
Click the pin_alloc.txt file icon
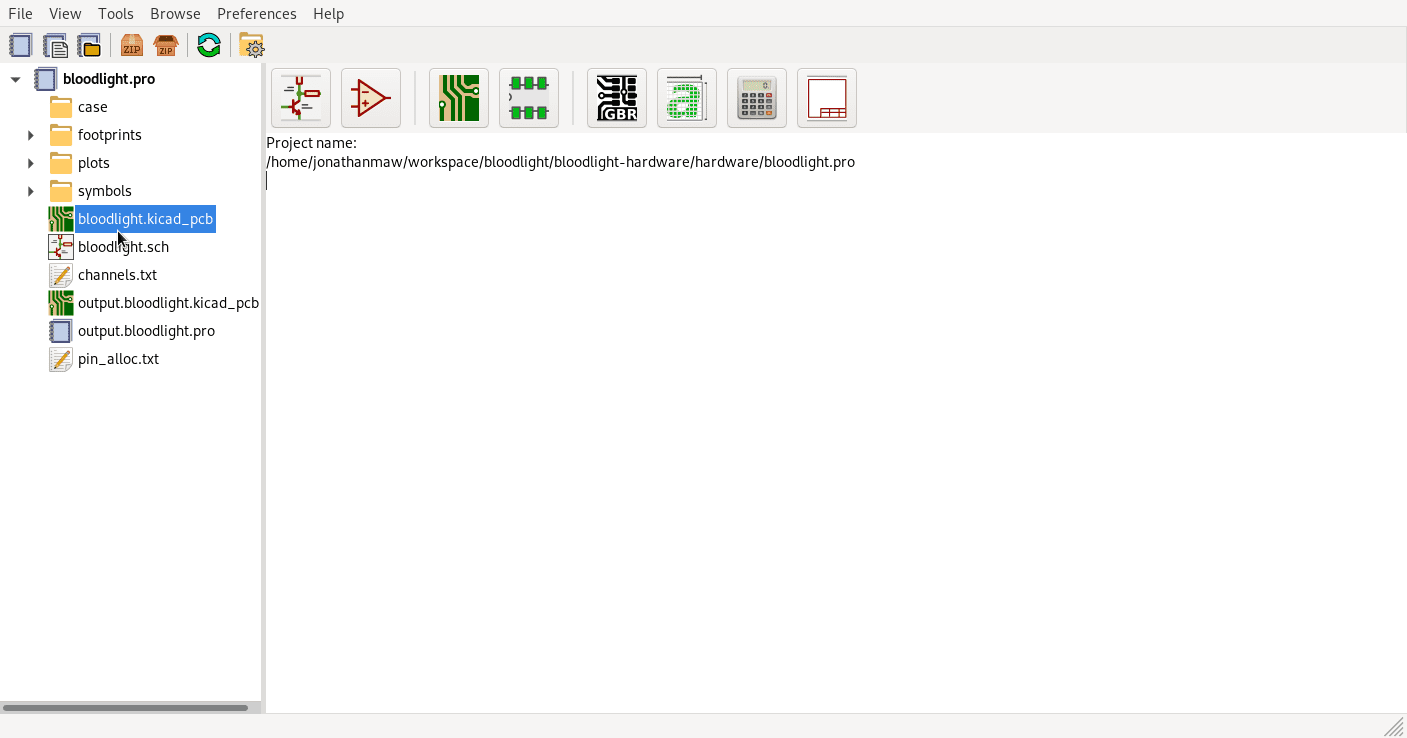tap(61, 359)
